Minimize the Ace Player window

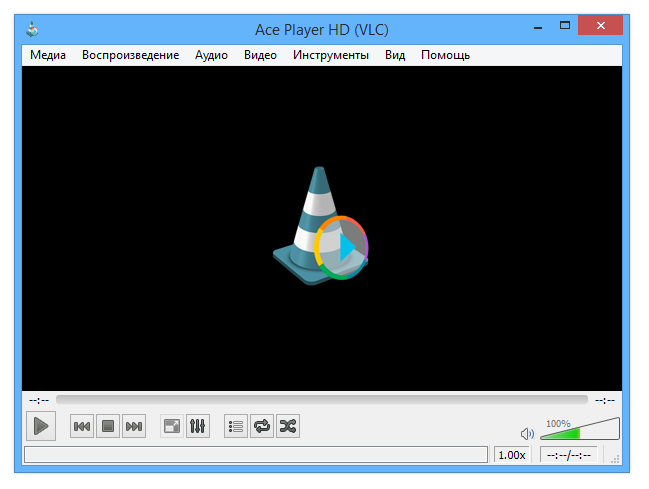pos(538,27)
